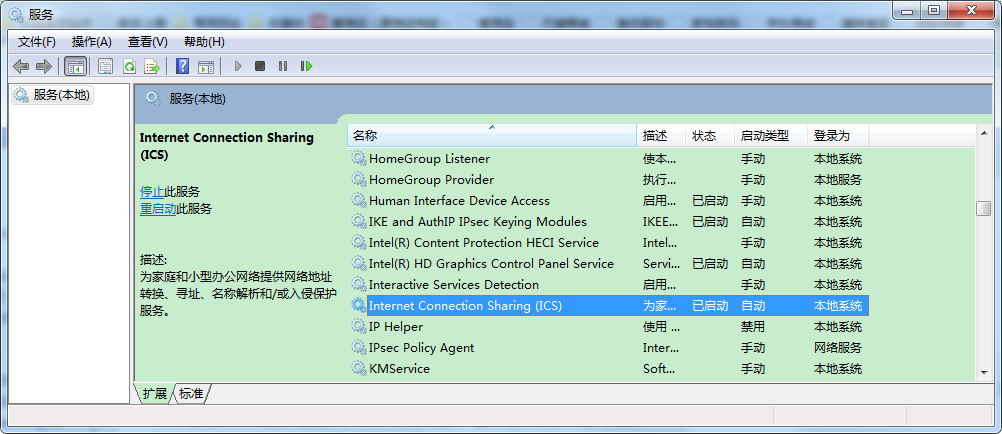Click 网络服务 logon of IPsec Policy Agent
1002x434 pixels.
click(x=838, y=348)
